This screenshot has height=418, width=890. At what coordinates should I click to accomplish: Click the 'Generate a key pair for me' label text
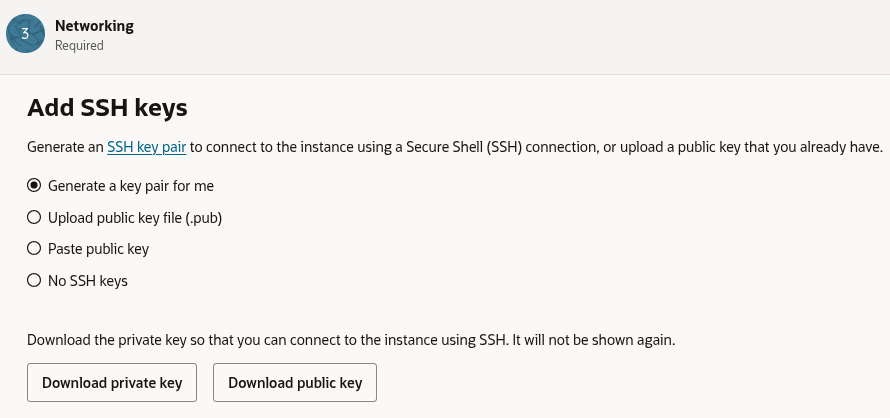pos(131,185)
